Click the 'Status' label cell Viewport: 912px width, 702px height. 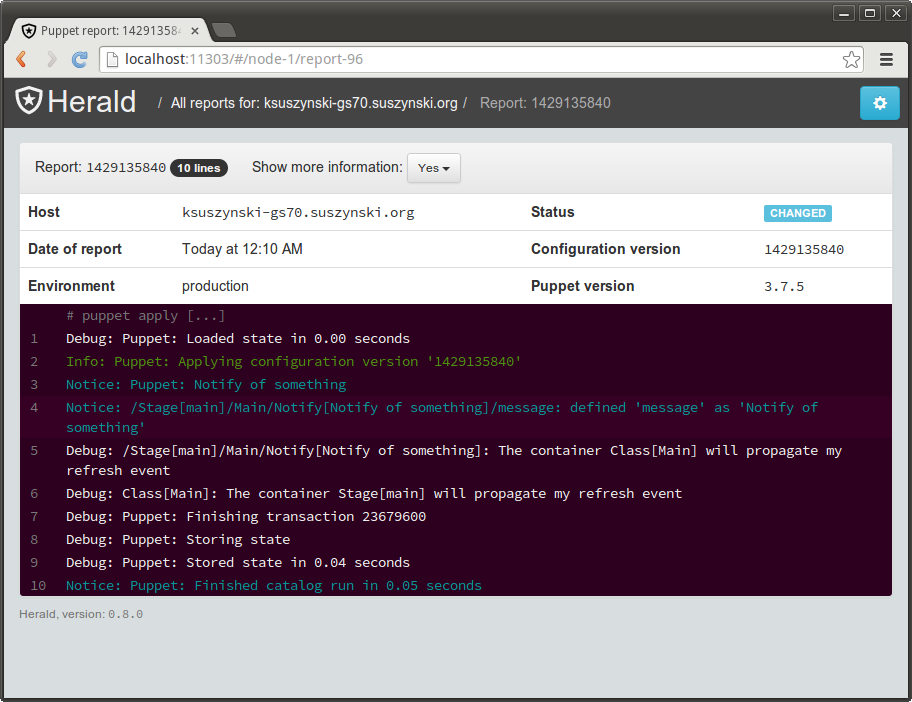pos(553,212)
